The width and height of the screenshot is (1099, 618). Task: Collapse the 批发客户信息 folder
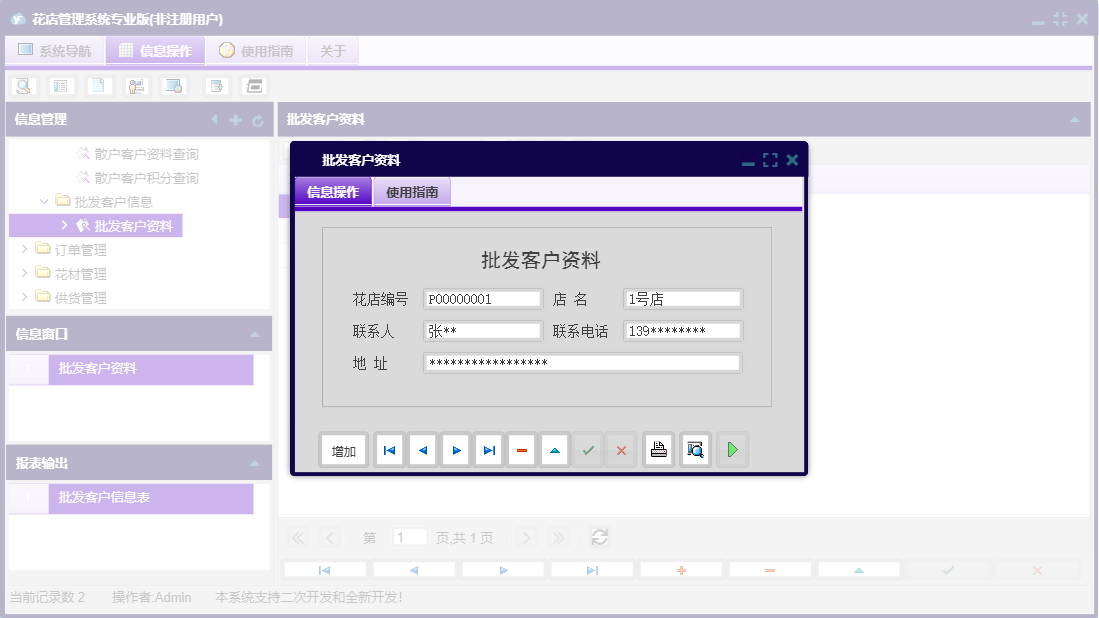click(x=43, y=201)
